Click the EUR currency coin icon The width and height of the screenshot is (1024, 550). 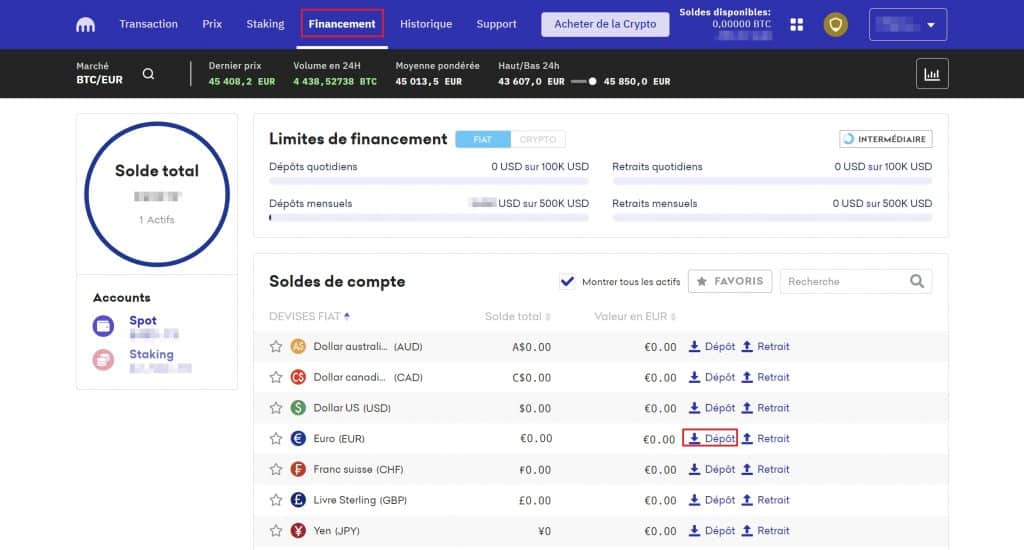click(298, 439)
